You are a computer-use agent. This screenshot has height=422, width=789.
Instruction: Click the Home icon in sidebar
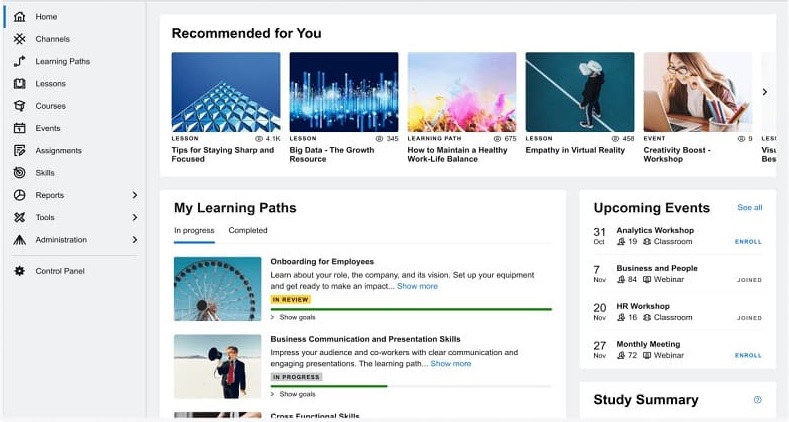[19, 17]
